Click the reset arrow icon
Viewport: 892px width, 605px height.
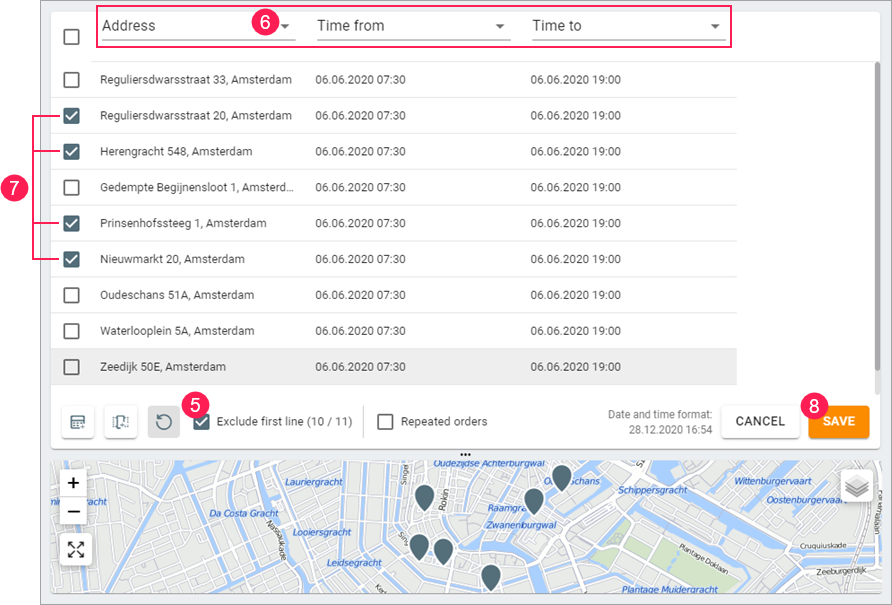pos(164,422)
